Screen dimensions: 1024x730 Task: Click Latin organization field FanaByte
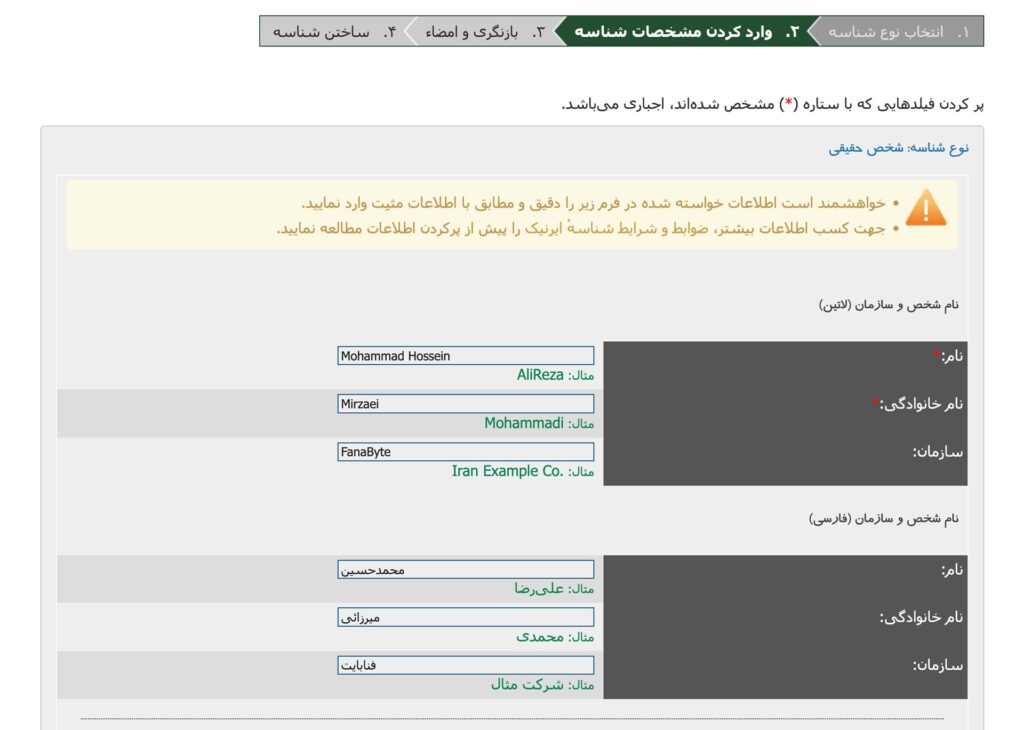466,452
